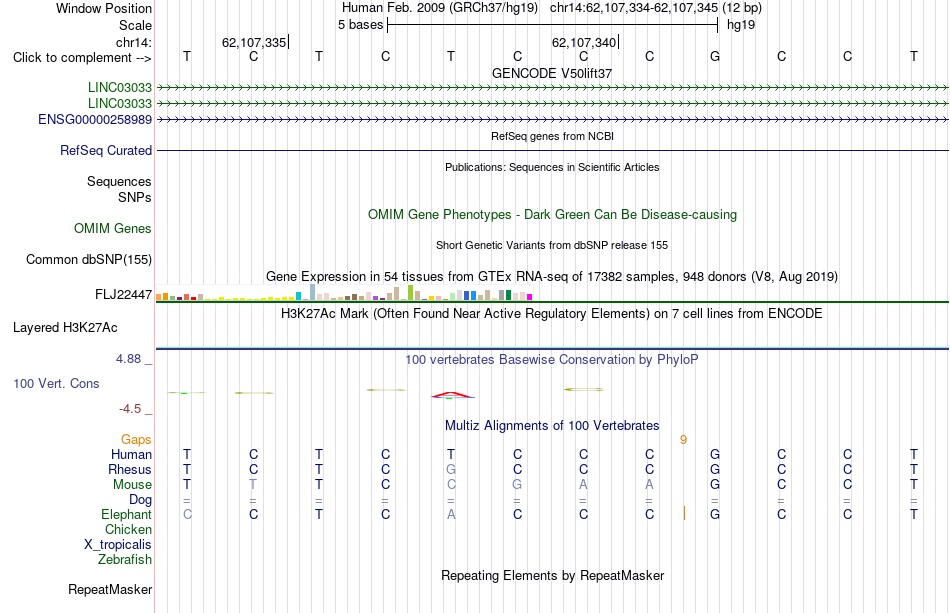Click the chr14: label
This screenshot has height=613, width=950.
[x=134, y=42]
